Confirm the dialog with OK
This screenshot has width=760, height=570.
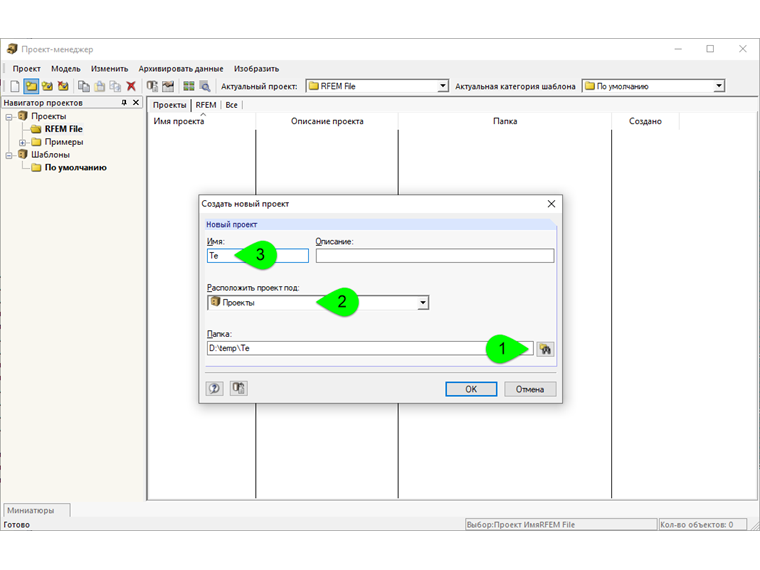click(471, 389)
